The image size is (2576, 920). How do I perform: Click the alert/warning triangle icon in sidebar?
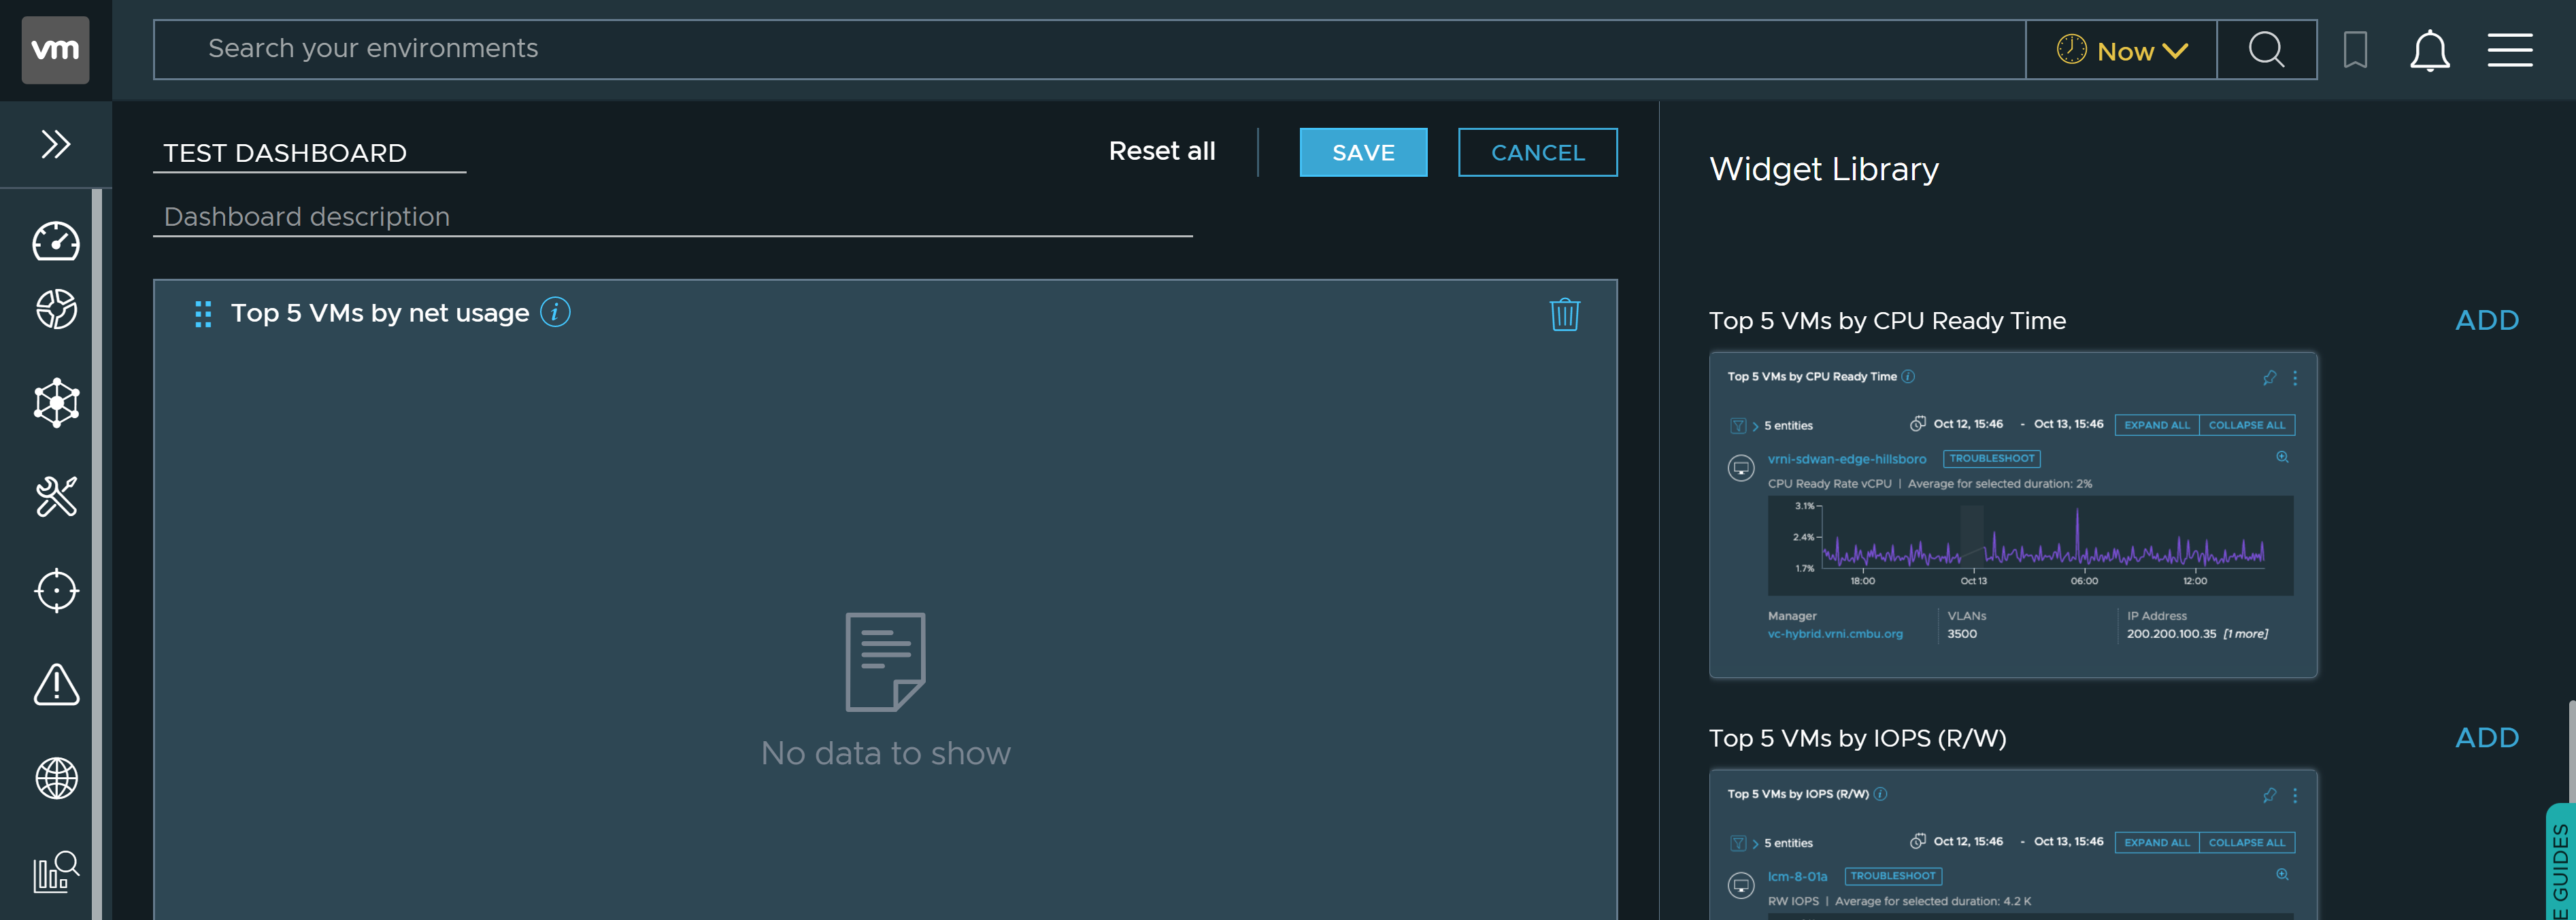[x=56, y=687]
